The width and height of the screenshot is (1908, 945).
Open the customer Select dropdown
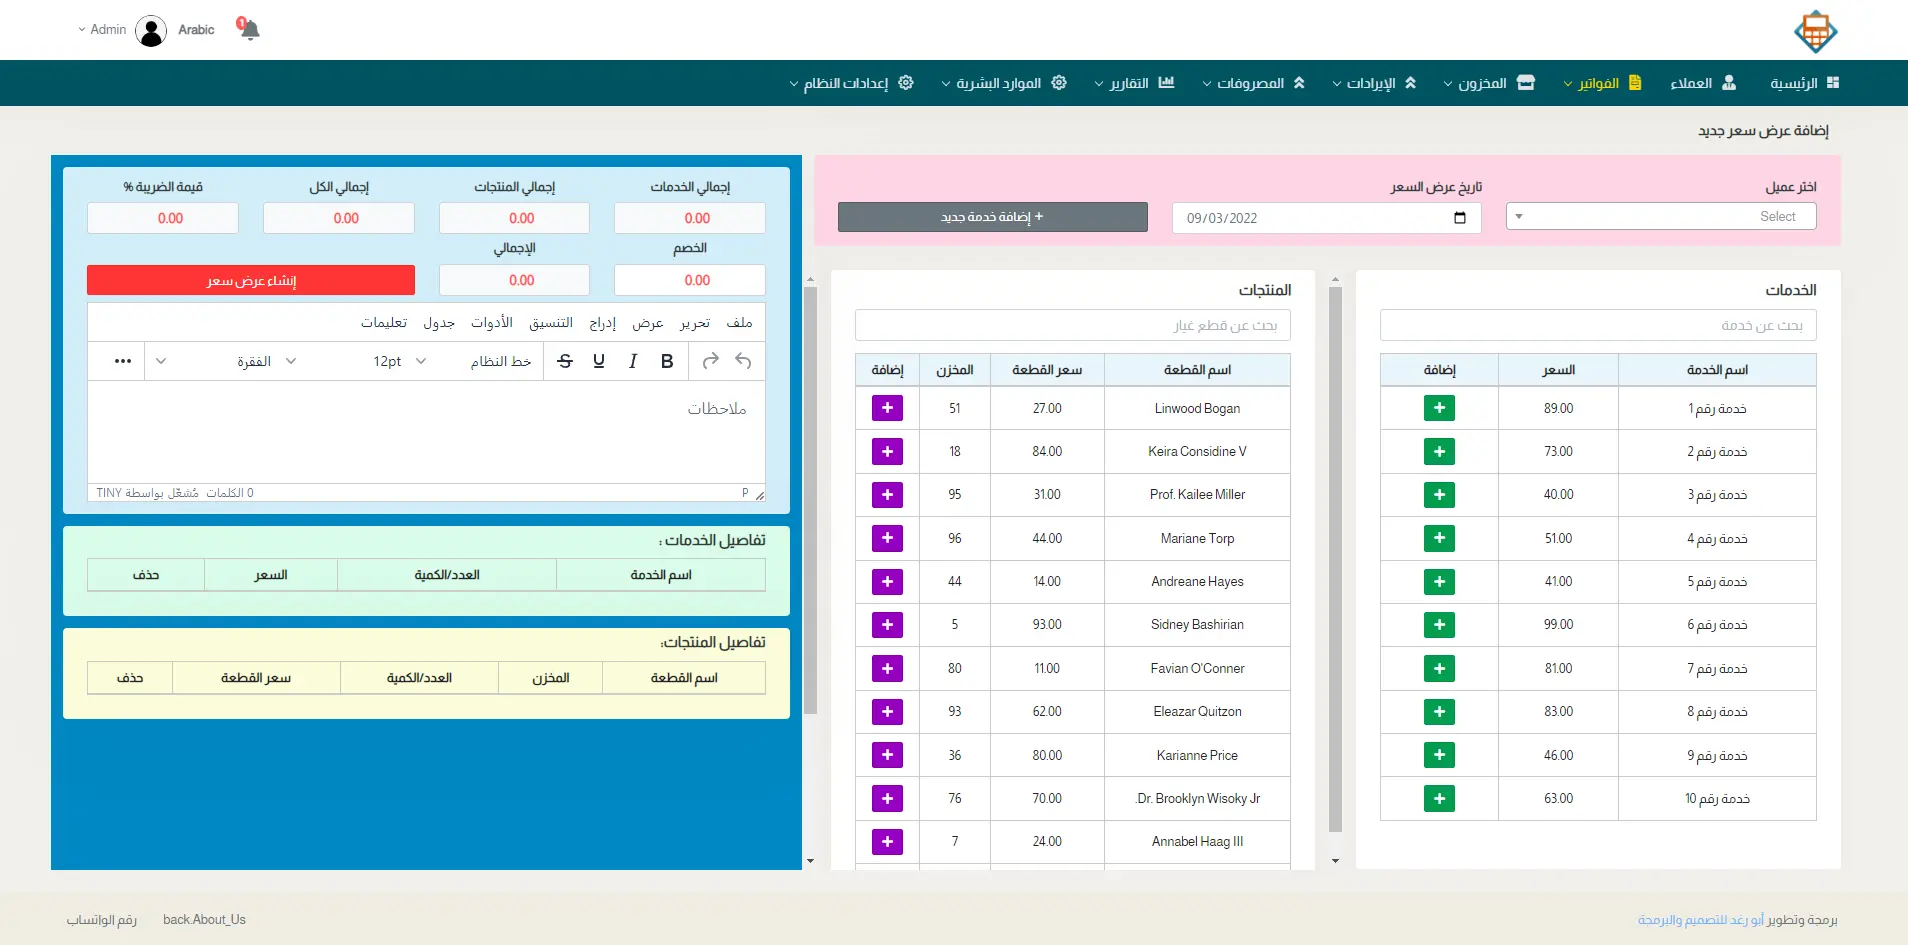(1661, 217)
